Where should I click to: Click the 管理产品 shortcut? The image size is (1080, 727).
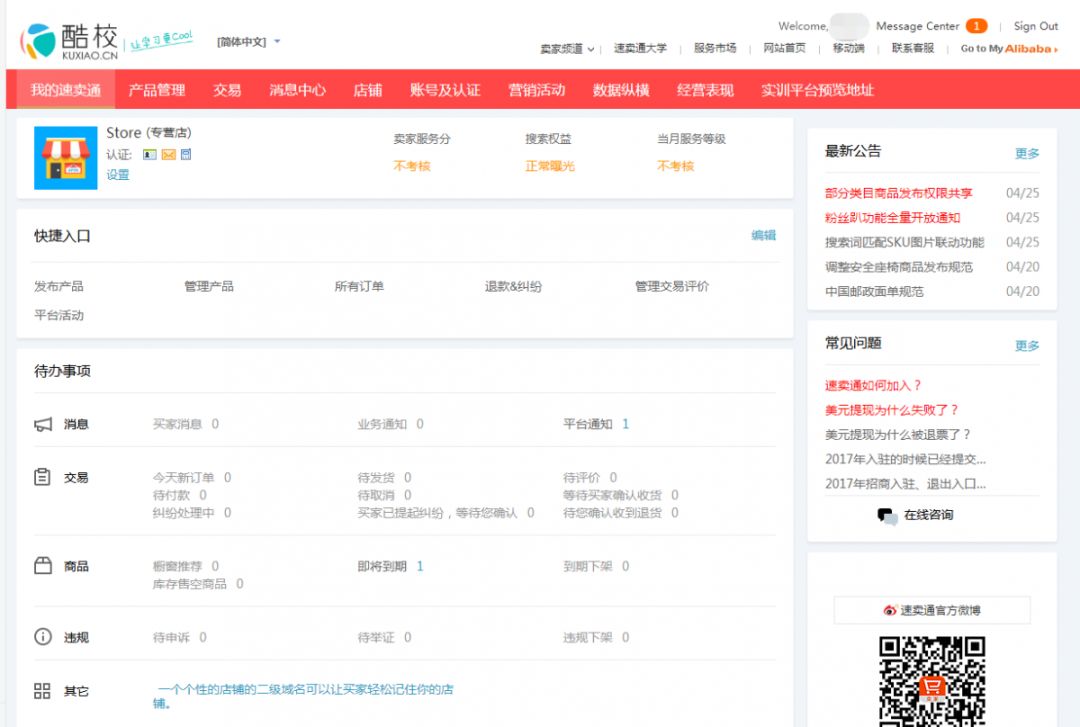(x=209, y=286)
